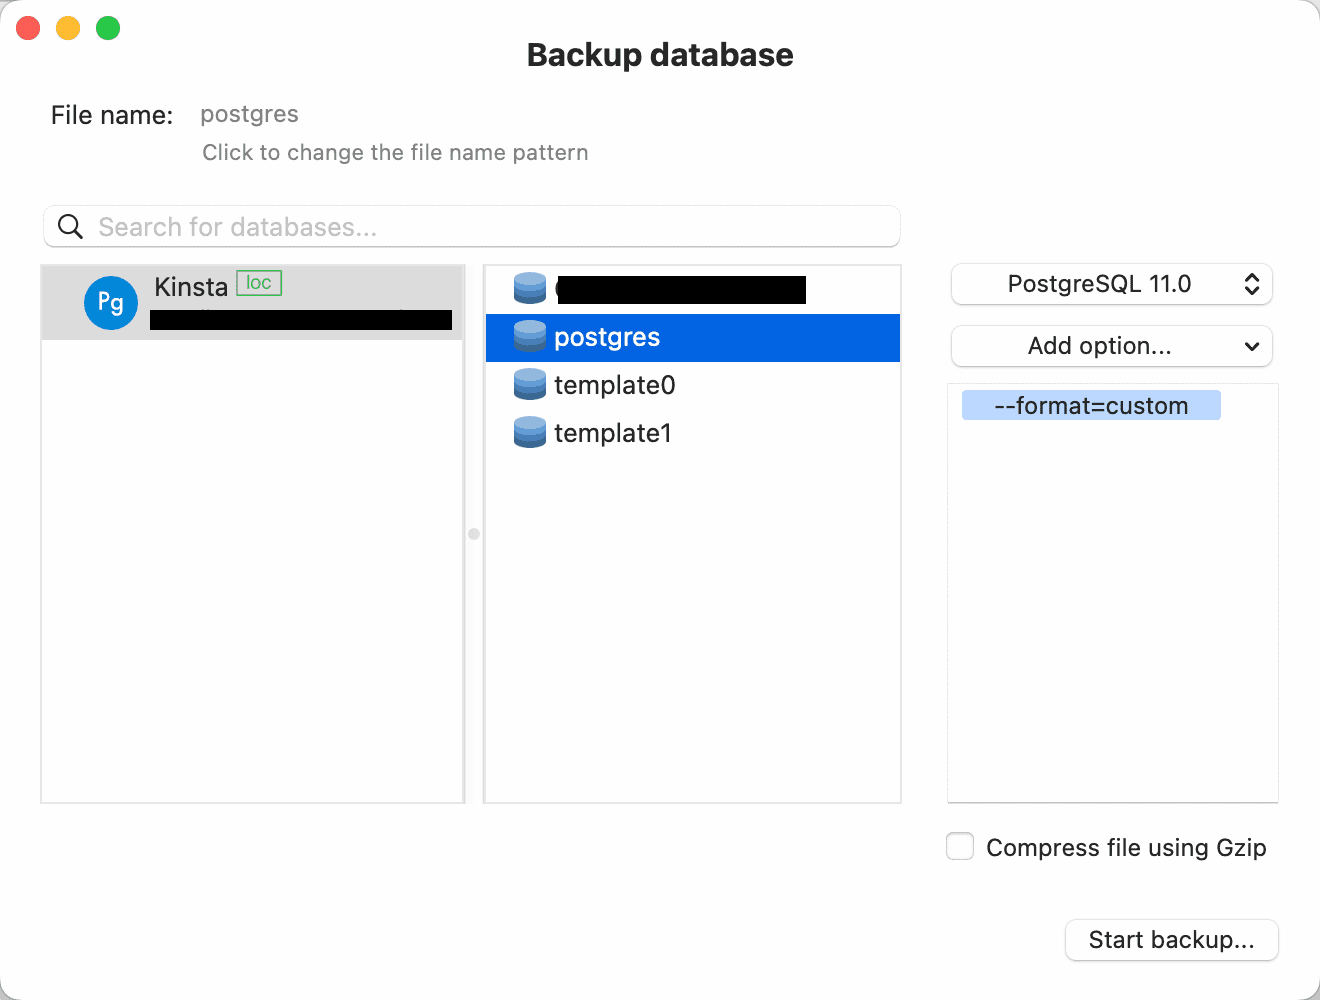Click the template1 database icon
This screenshot has width=1320, height=1000.
coord(529,432)
